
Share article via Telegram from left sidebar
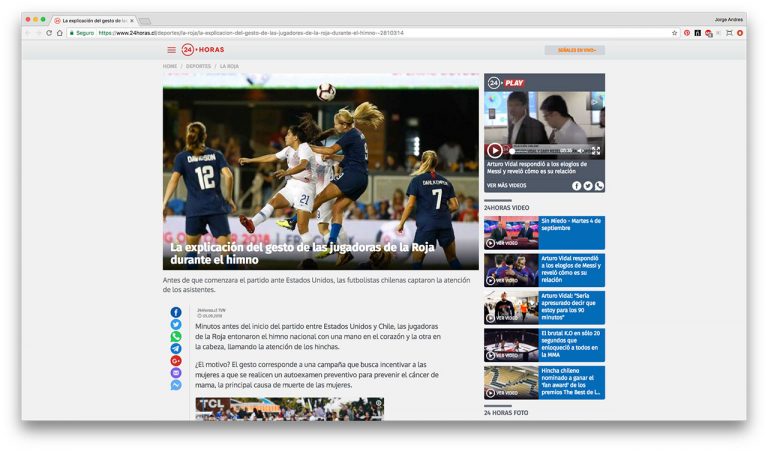(x=176, y=349)
